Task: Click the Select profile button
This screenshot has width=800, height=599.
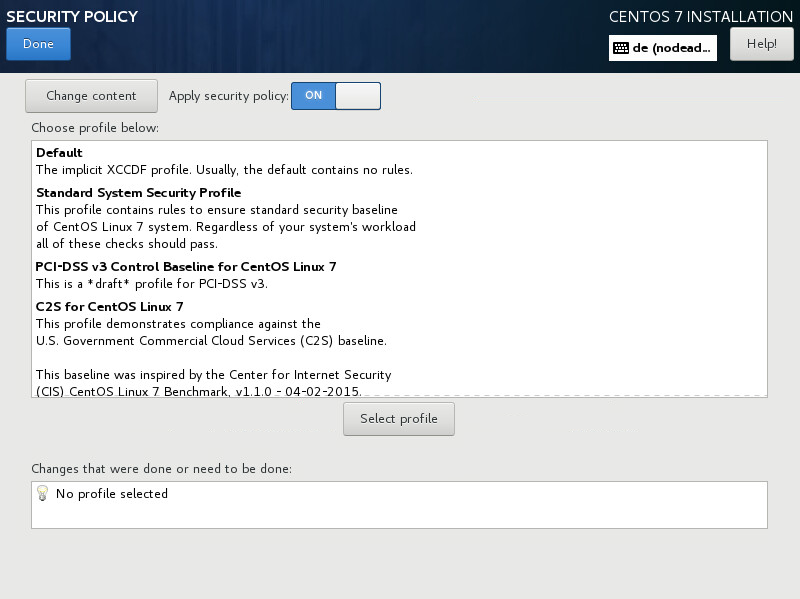Action: click(x=398, y=419)
